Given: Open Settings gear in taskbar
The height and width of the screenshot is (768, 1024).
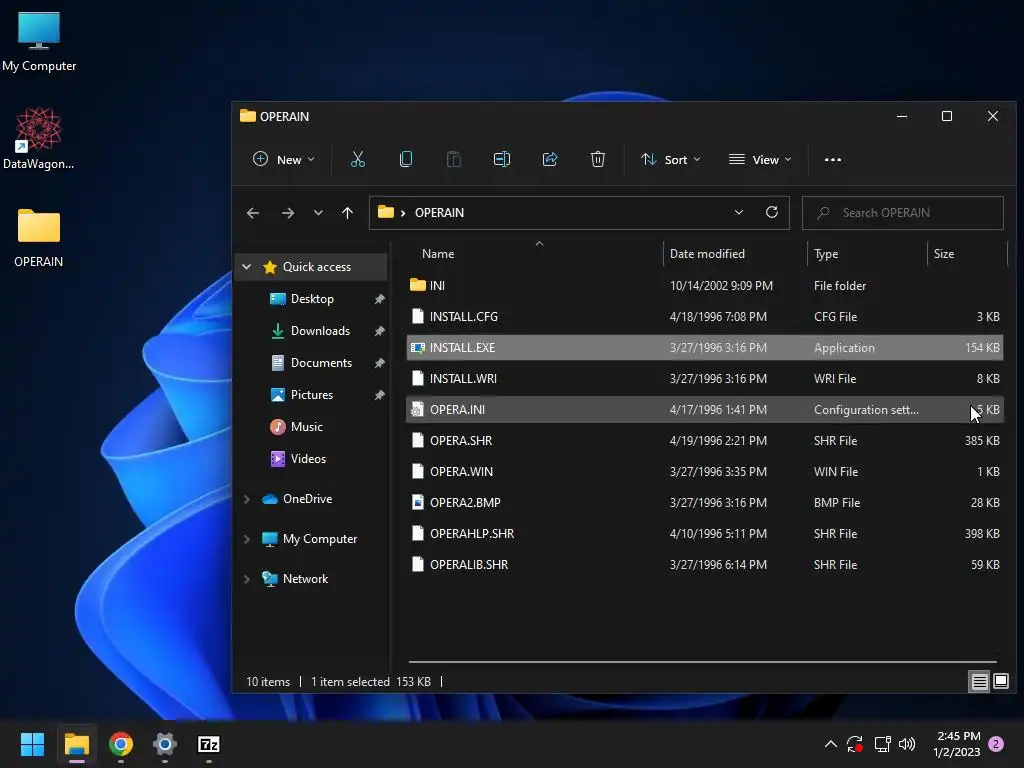Looking at the screenshot, I should 165,744.
